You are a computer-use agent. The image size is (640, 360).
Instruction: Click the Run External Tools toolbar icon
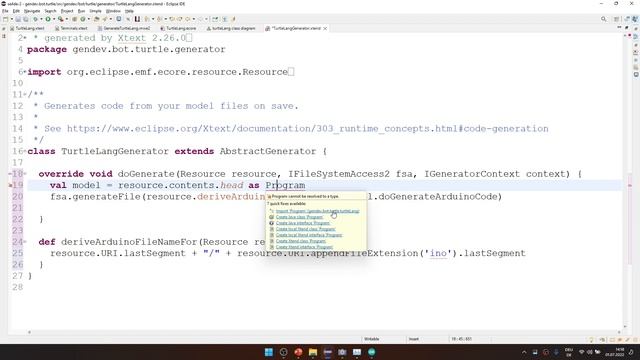pos(60,19)
